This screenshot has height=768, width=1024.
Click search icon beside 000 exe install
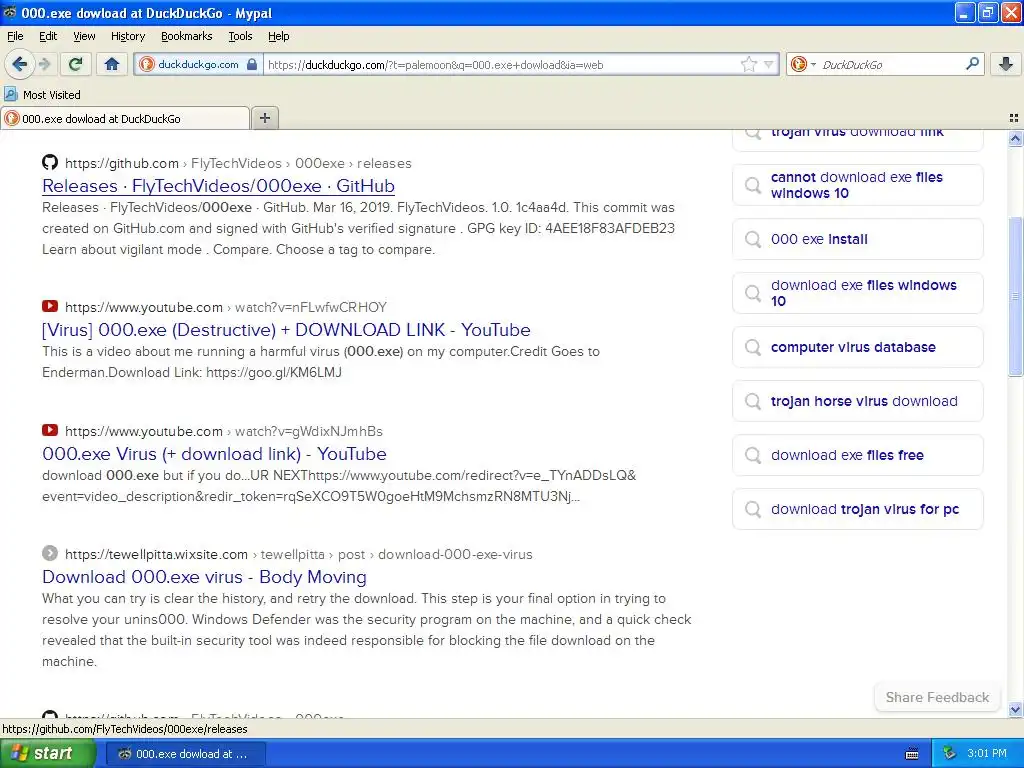coord(753,239)
